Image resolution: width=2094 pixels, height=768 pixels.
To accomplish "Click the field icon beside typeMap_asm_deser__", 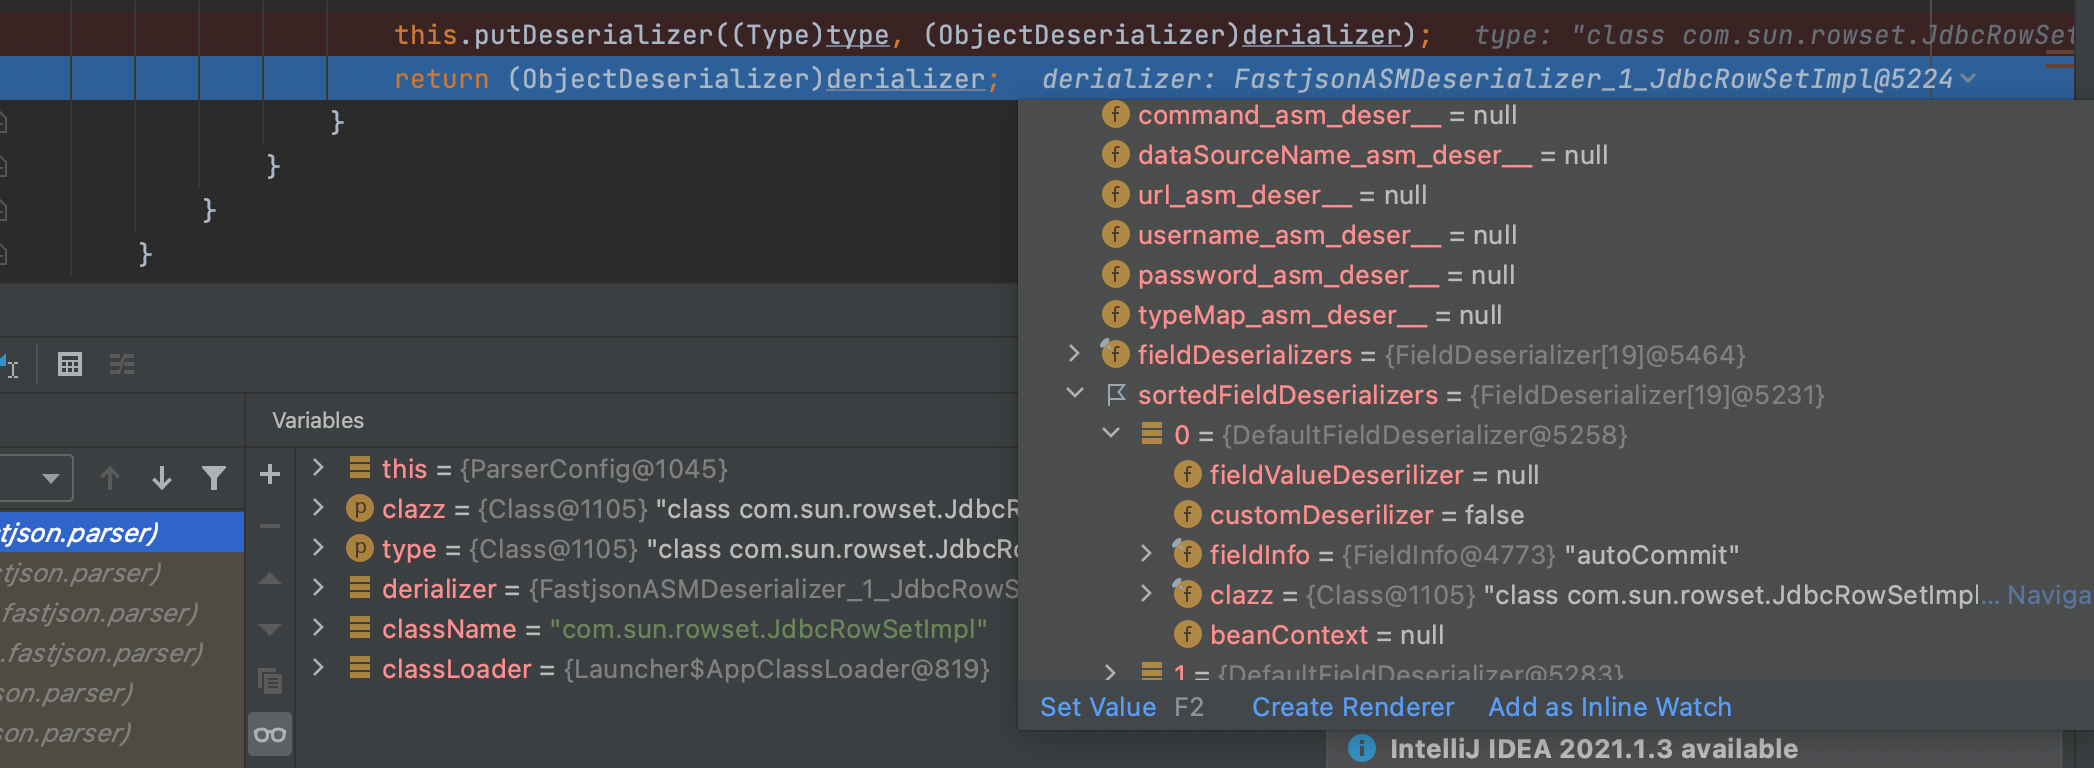I will point(1115,314).
